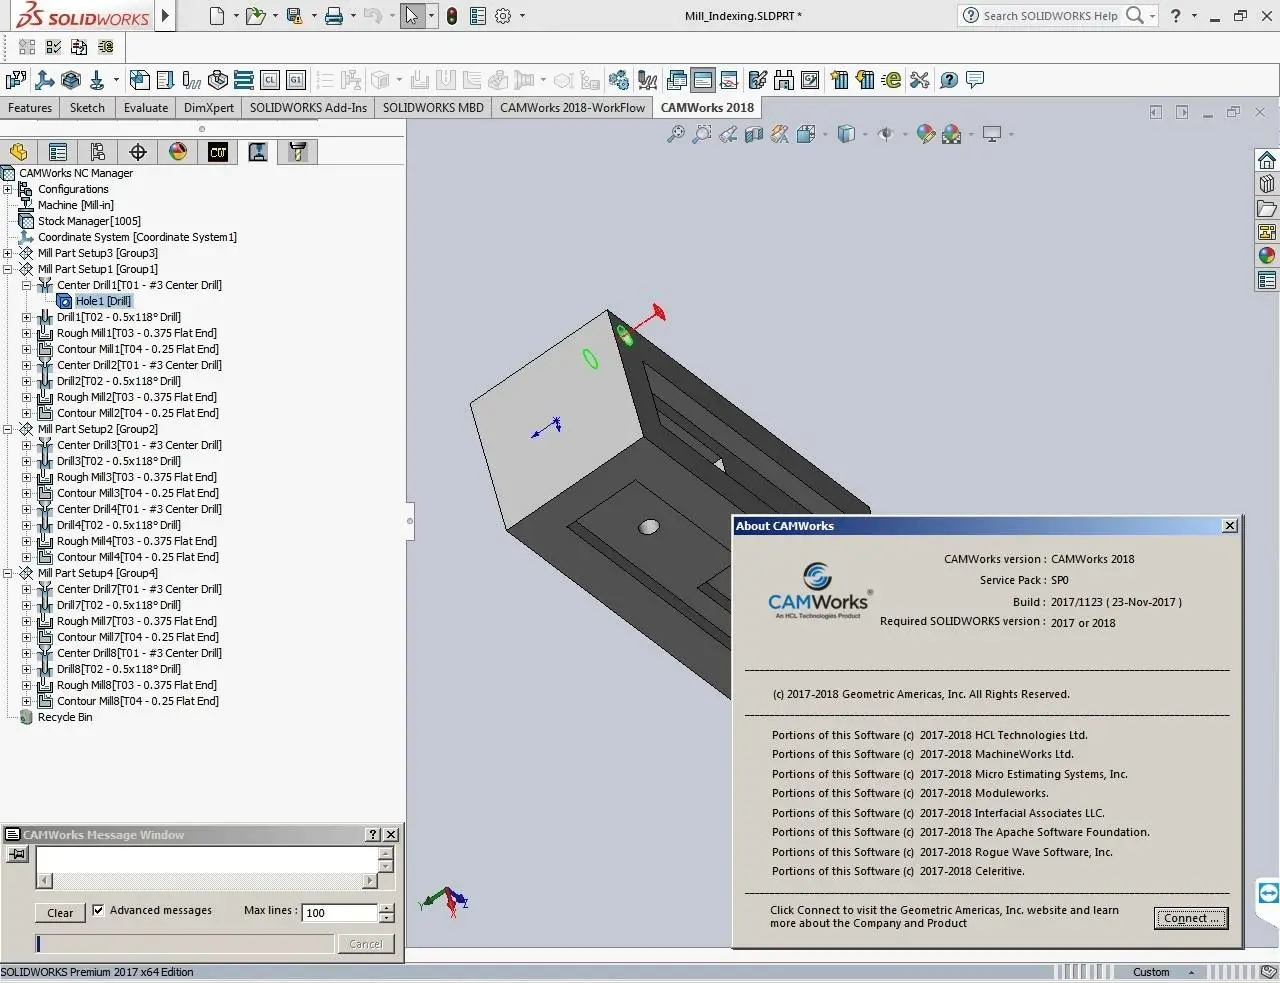Open the PropertyManager panel icon
Image resolution: width=1280 pixels, height=983 pixels.
(58, 152)
